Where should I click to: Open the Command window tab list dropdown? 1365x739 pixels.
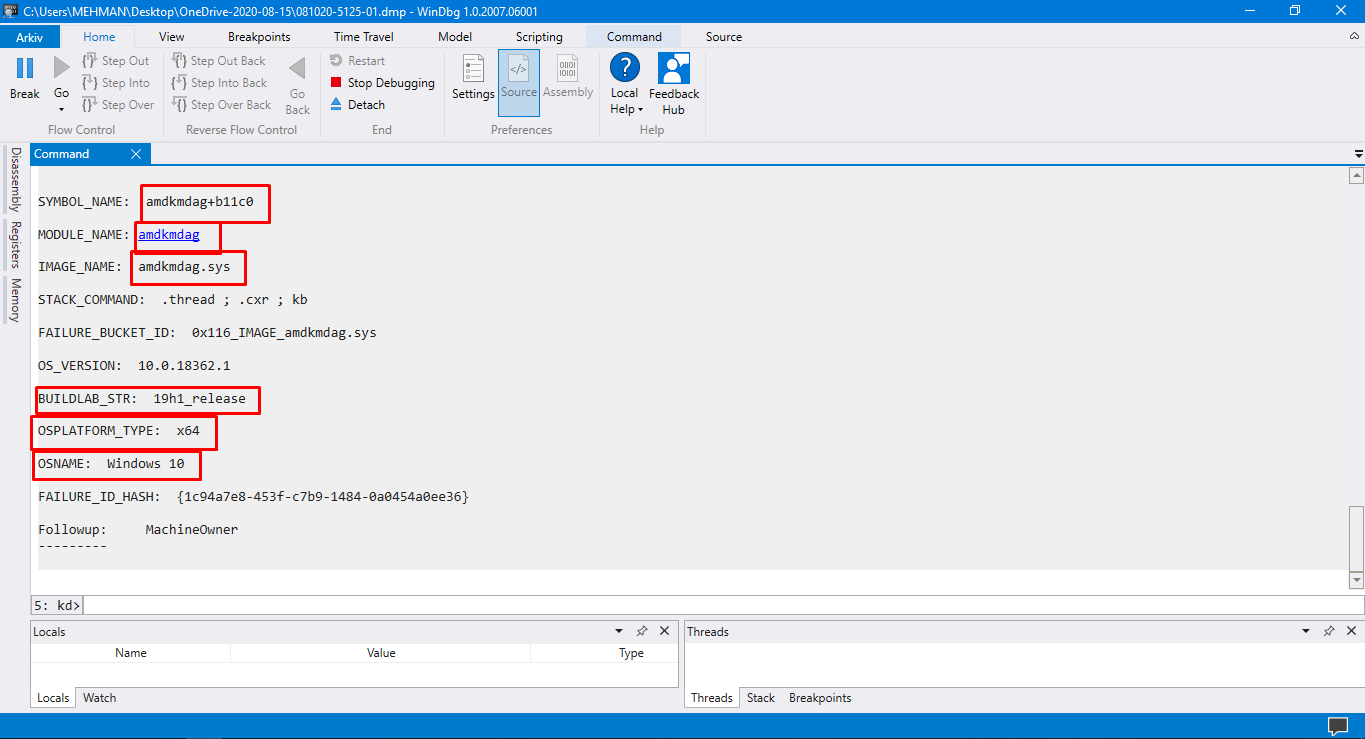tap(1358, 155)
